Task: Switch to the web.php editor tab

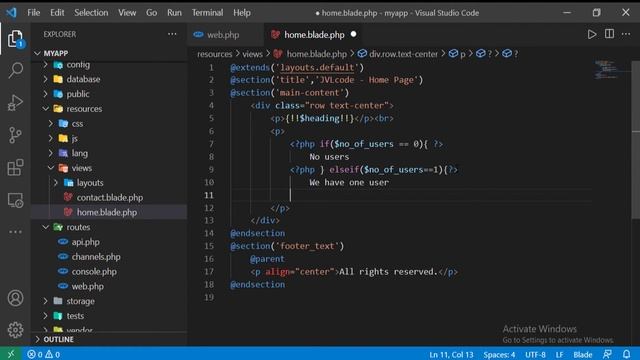Action: pos(222,35)
